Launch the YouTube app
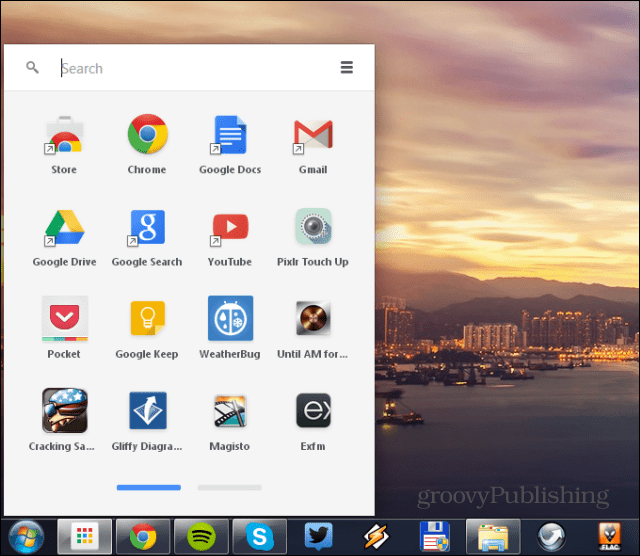 (x=230, y=228)
